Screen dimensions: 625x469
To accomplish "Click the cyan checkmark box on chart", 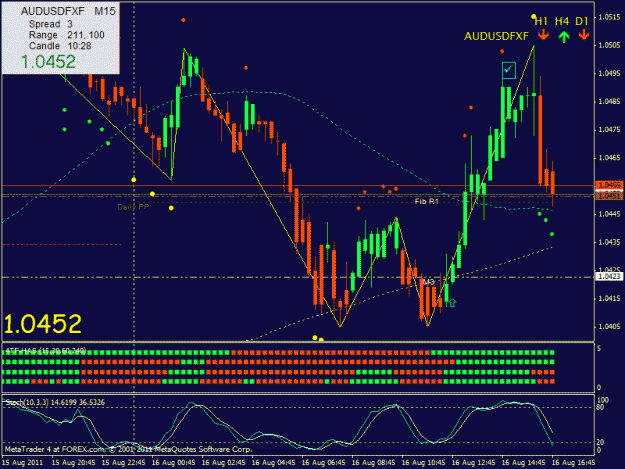I will tap(509, 70).
